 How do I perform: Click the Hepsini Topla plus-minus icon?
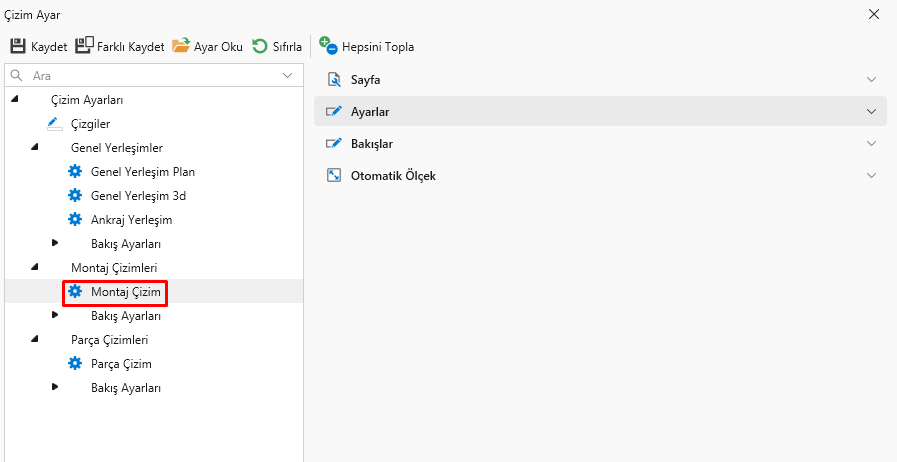pyautogui.click(x=328, y=45)
